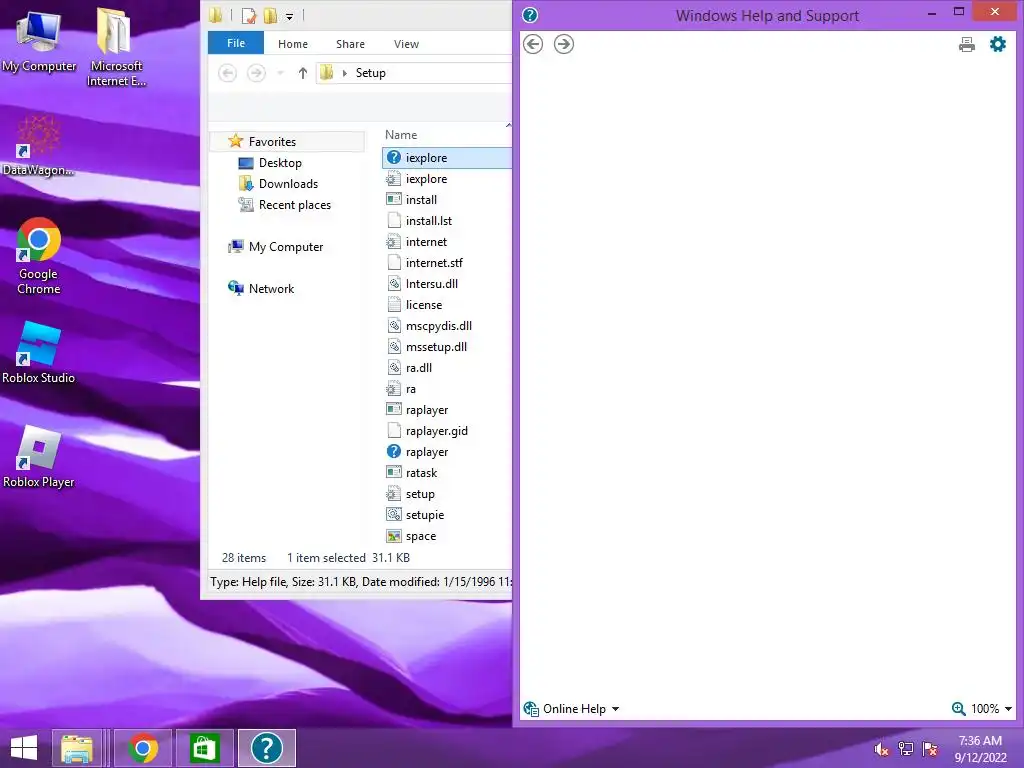Open the Windows Start button
This screenshot has width=1024, height=768.
pos(24,748)
